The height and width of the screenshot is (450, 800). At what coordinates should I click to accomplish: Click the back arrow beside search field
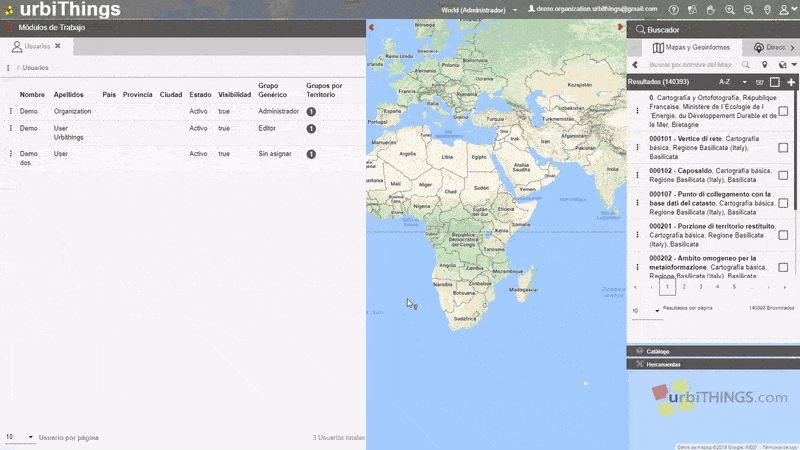(x=635, y=65)
